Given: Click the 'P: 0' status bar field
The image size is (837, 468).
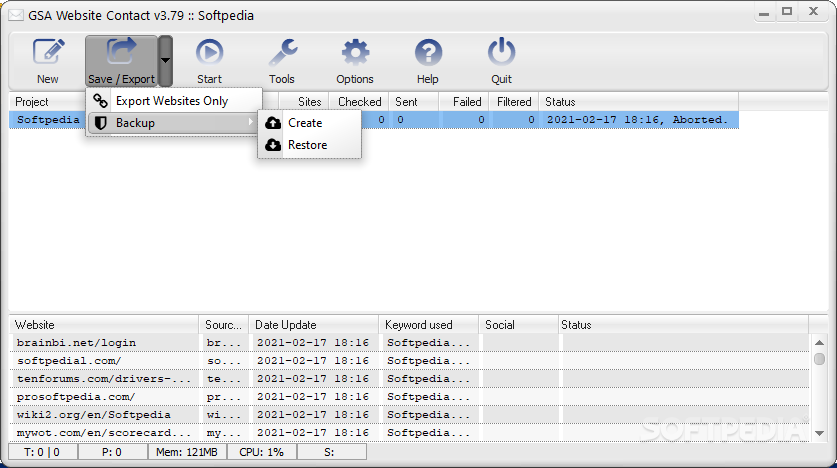Looking at the screenshot, I should click(112, 452).
